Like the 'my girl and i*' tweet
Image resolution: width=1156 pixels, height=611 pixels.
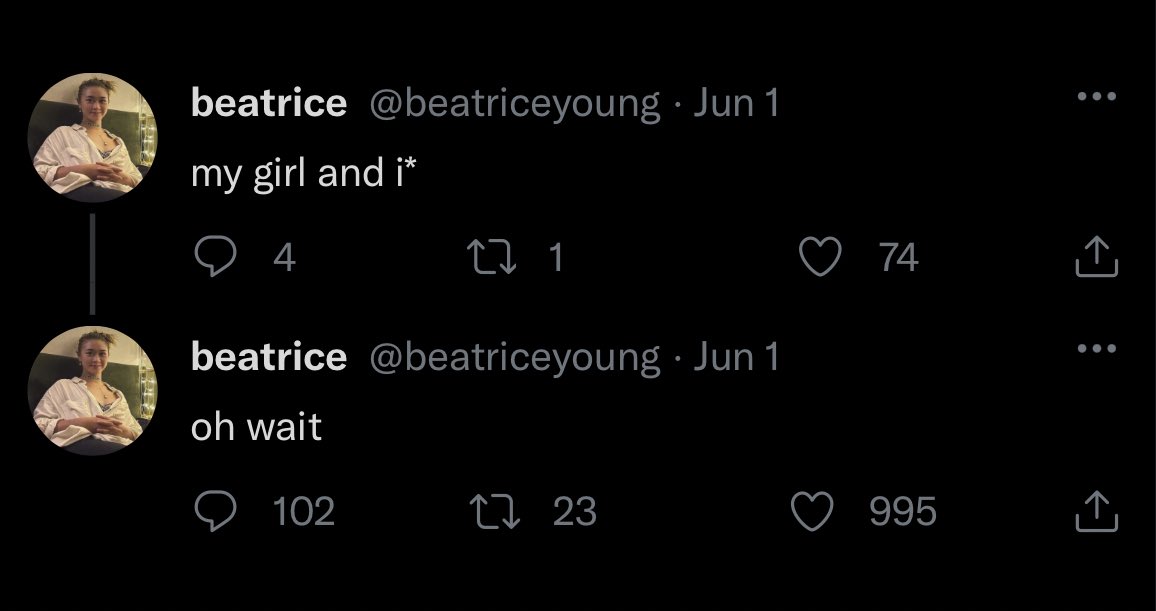(821, 258)
